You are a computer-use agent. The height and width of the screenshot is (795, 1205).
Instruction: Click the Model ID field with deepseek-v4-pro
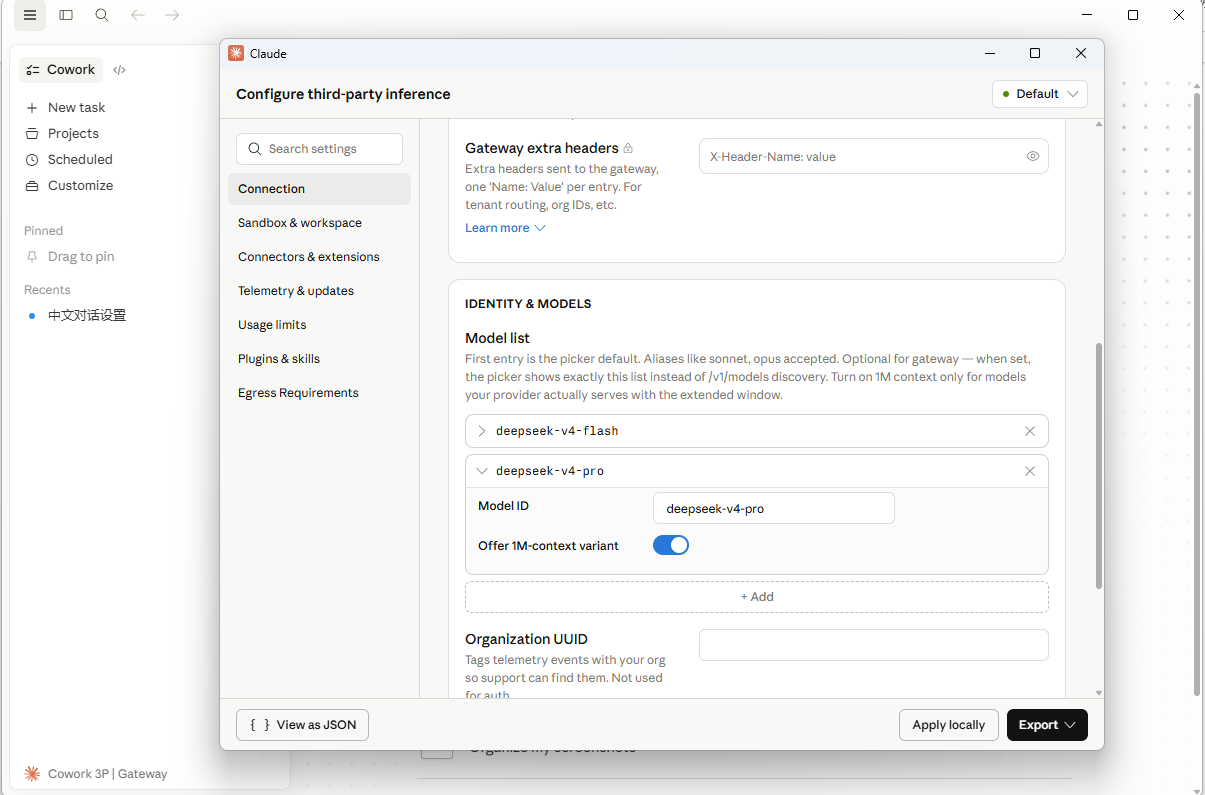click(774, 508)
